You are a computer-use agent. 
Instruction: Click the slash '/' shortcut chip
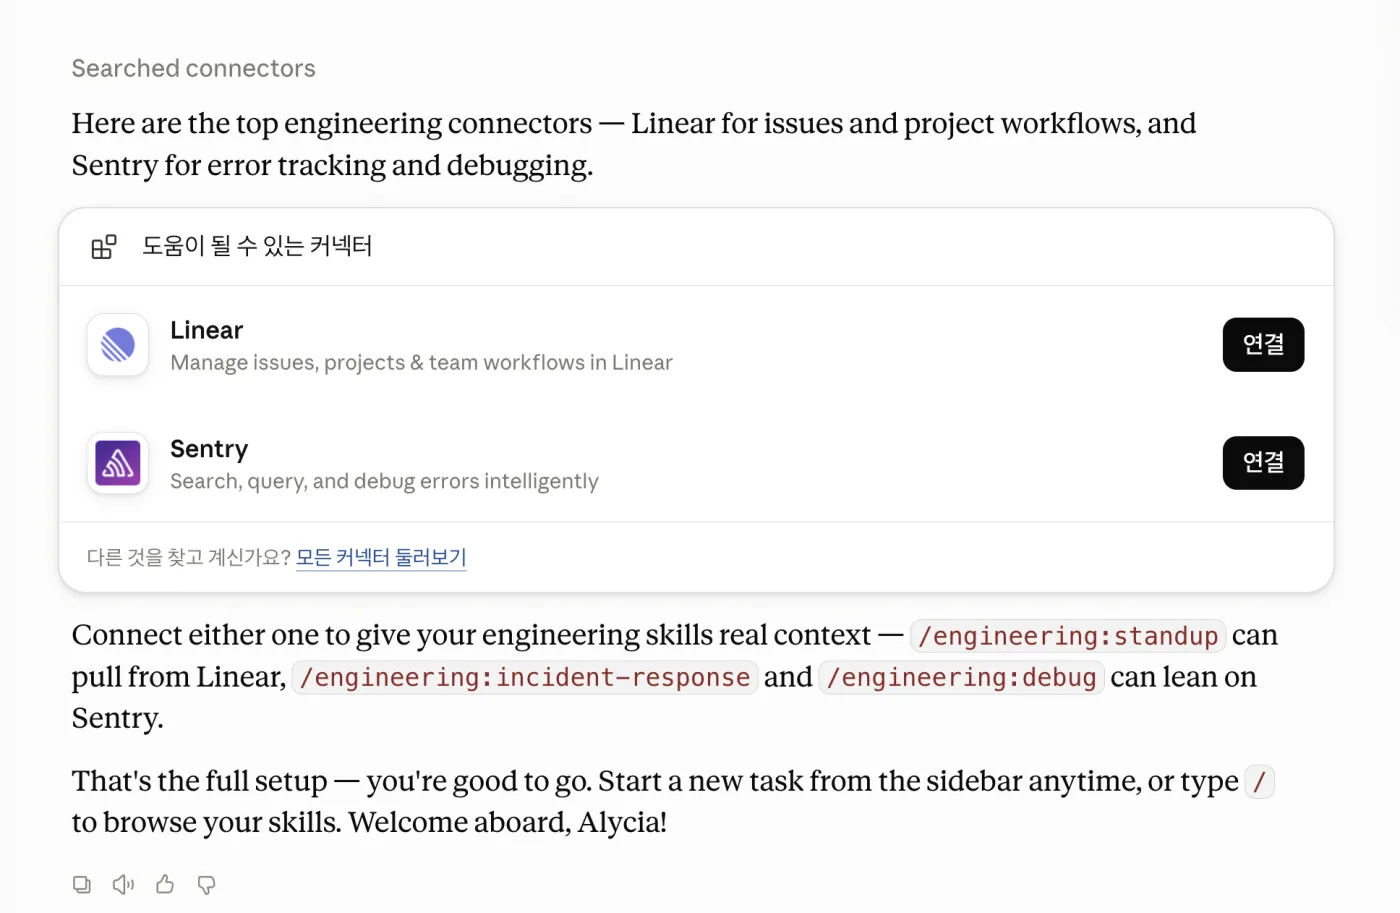1260,781
